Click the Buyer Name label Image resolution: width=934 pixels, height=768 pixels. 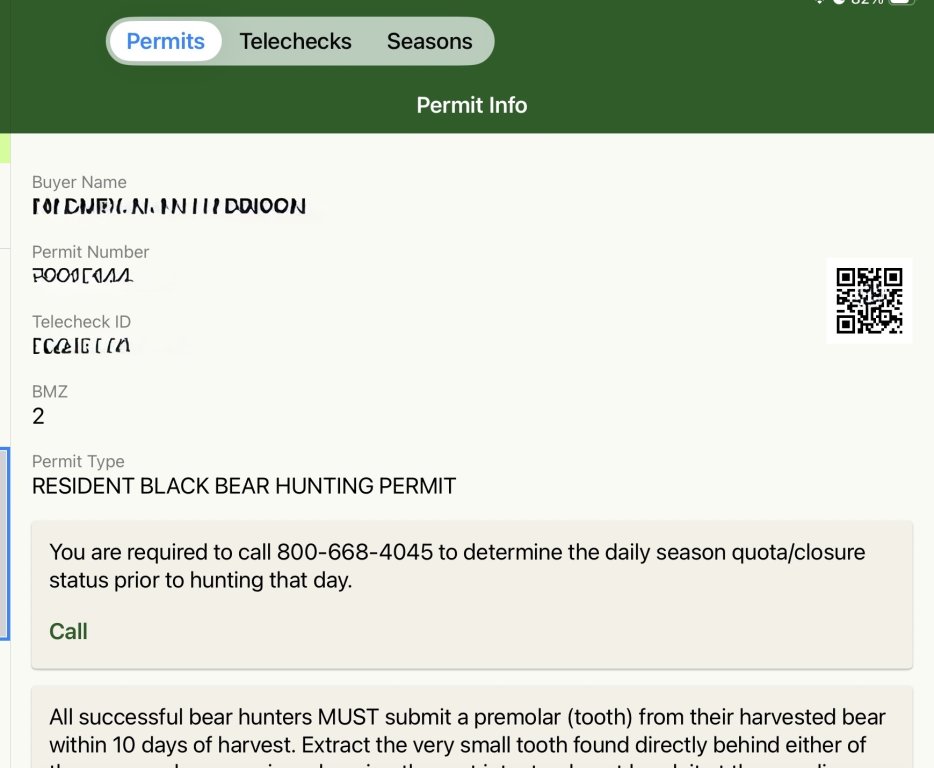79,182
